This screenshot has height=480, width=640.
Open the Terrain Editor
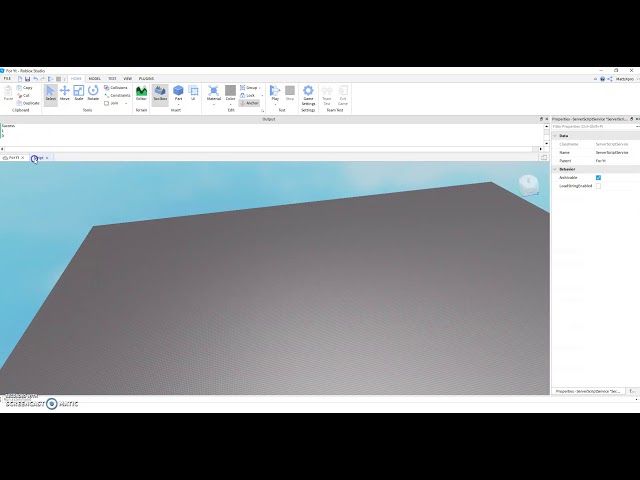[x=141, y=93]
